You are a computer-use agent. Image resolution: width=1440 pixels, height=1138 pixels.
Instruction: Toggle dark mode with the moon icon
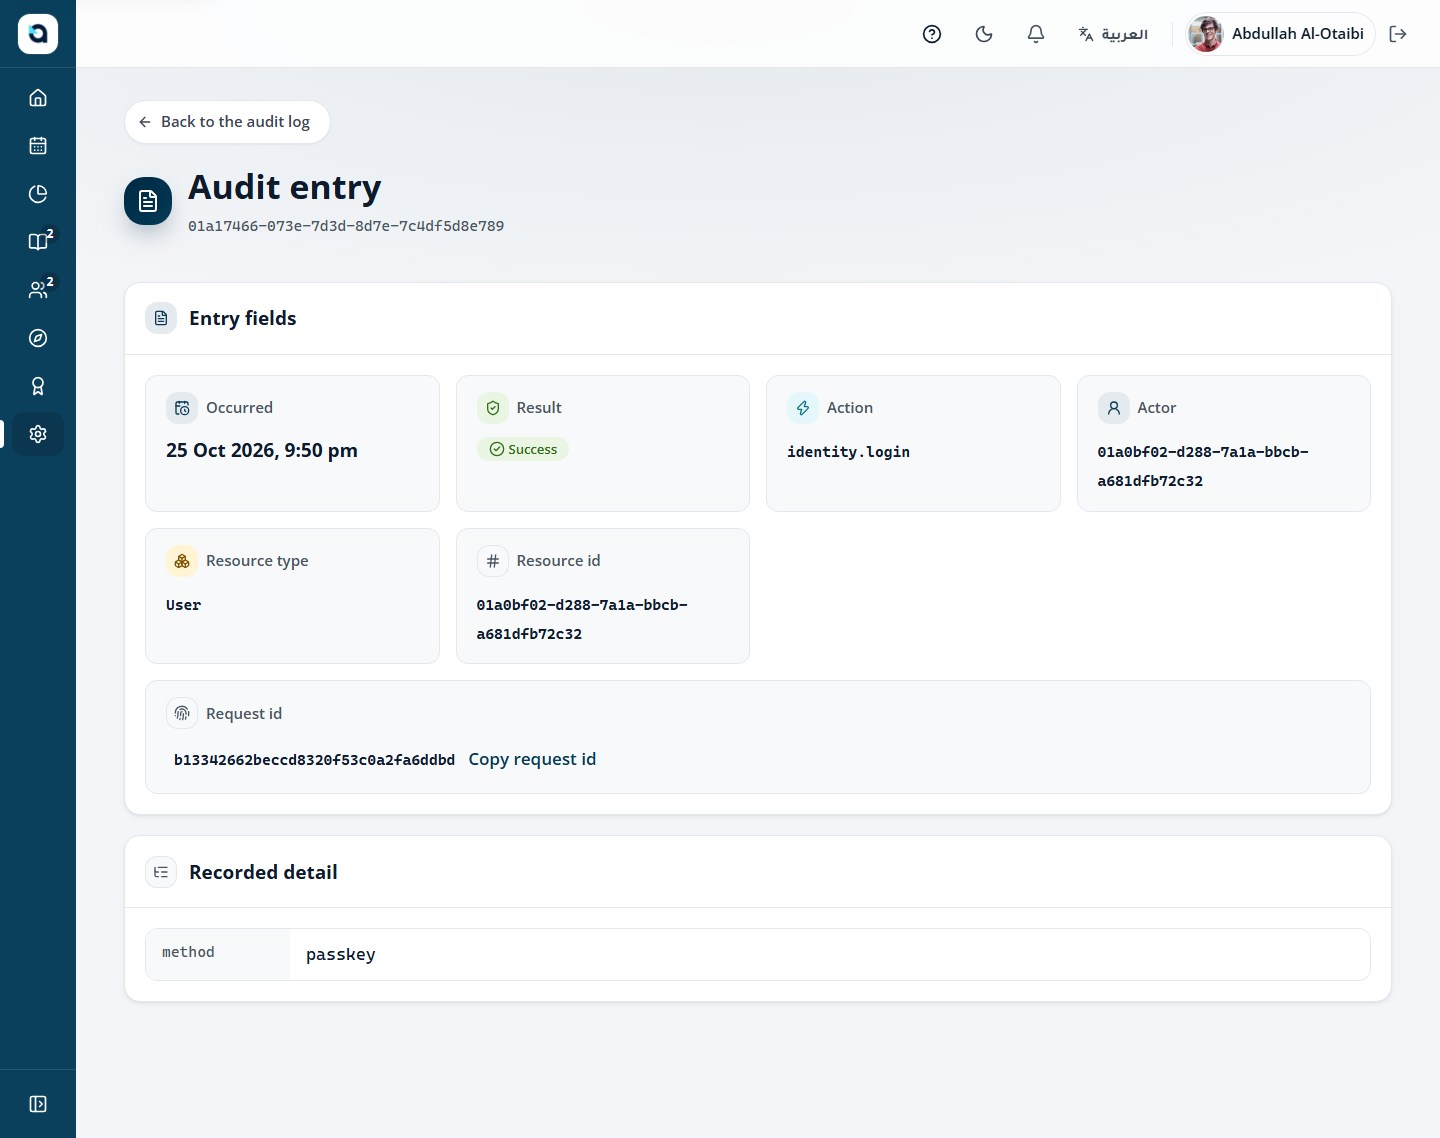click(984, 34)
